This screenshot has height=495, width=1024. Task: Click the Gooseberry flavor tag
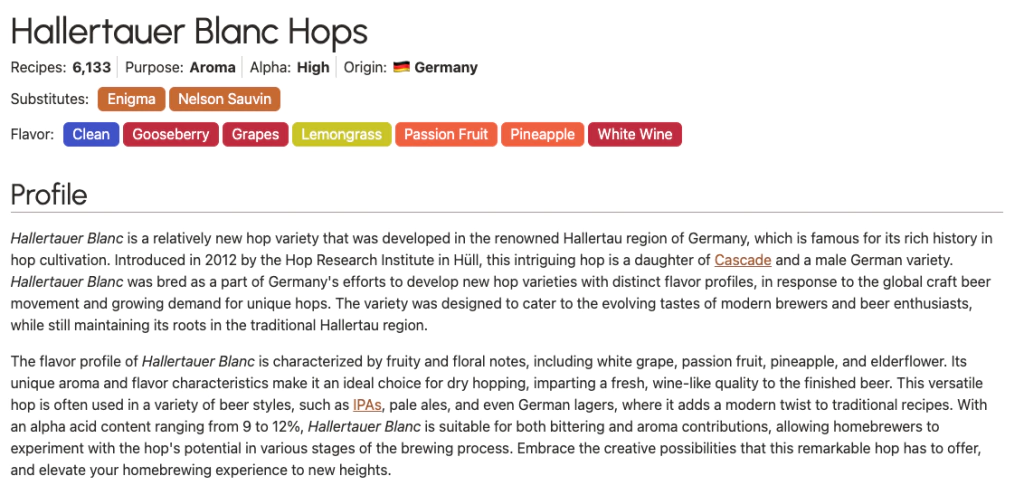coord(171,134)
